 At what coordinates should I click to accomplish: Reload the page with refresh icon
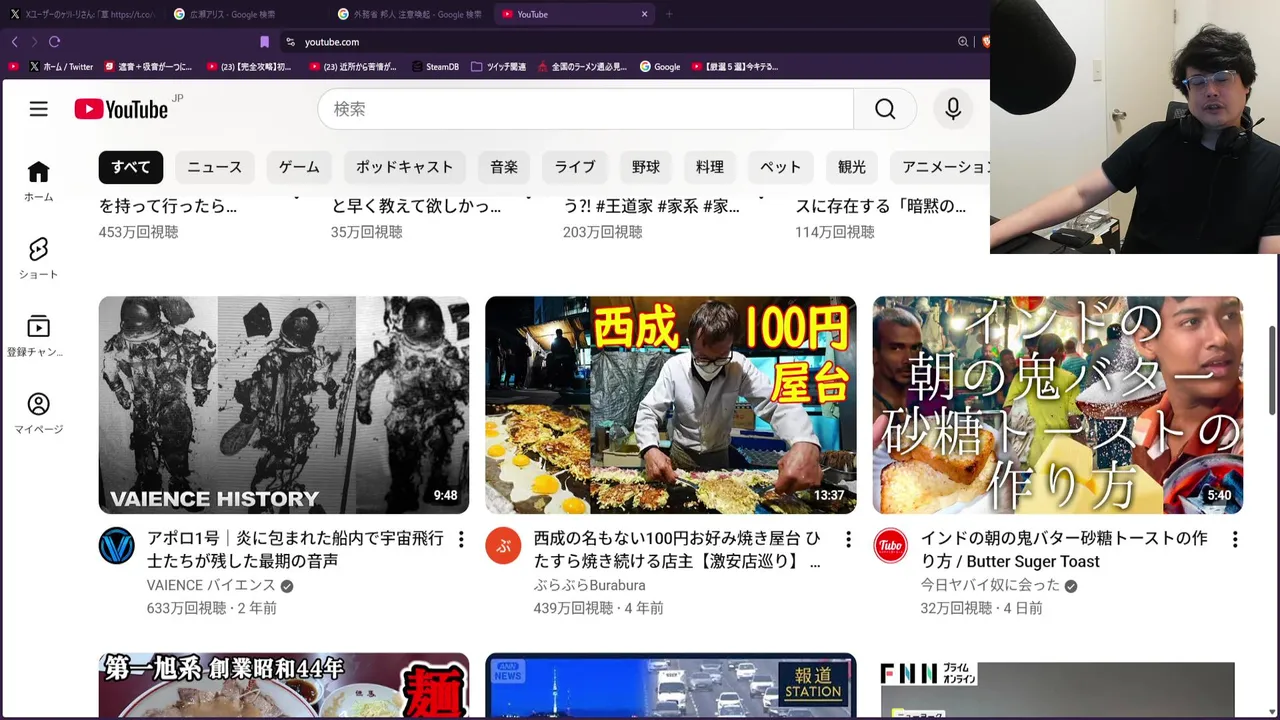coord(54,42)
